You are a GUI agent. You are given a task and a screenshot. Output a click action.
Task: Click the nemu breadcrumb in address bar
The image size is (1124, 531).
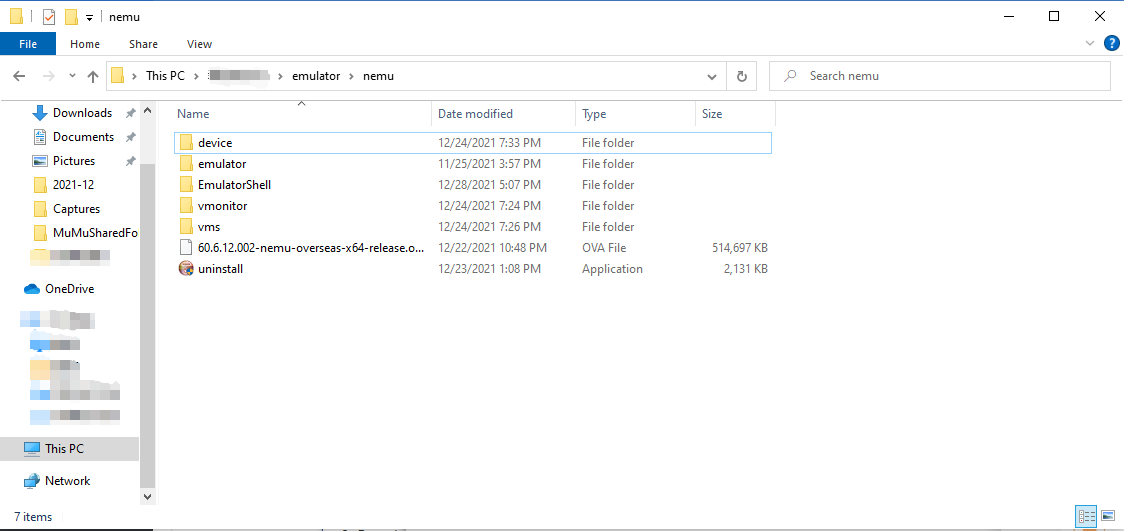pos(378,75)
